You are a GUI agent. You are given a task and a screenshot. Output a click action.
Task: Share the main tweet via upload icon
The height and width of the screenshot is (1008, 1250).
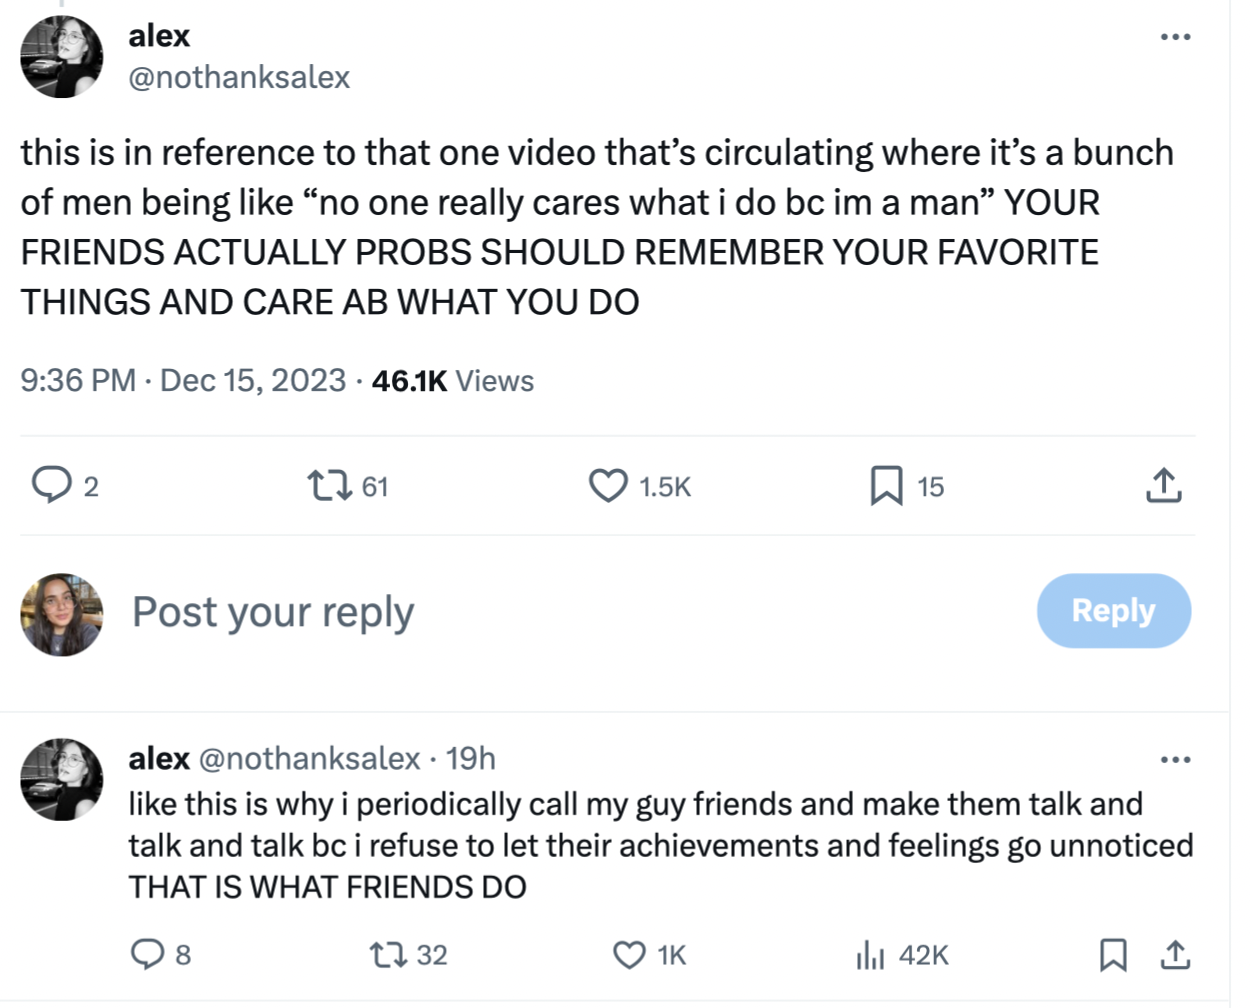tap(1163, 485)
